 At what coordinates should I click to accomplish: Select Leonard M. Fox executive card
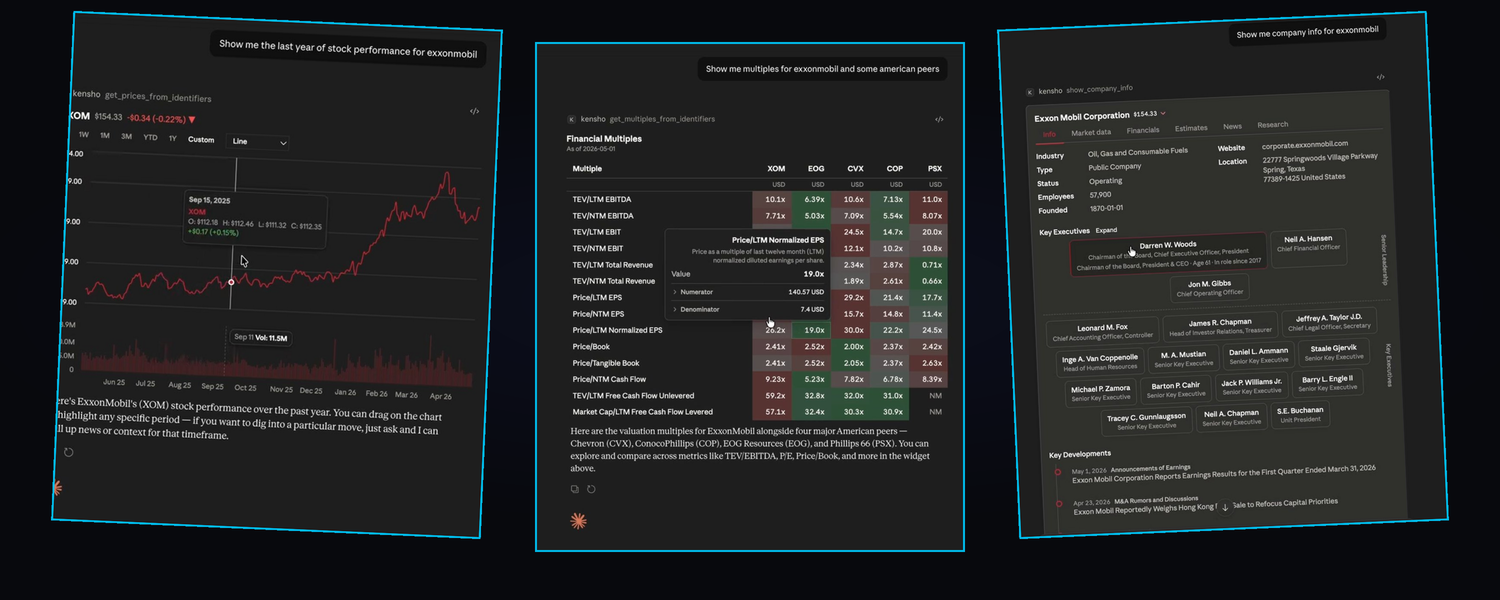1103,332
